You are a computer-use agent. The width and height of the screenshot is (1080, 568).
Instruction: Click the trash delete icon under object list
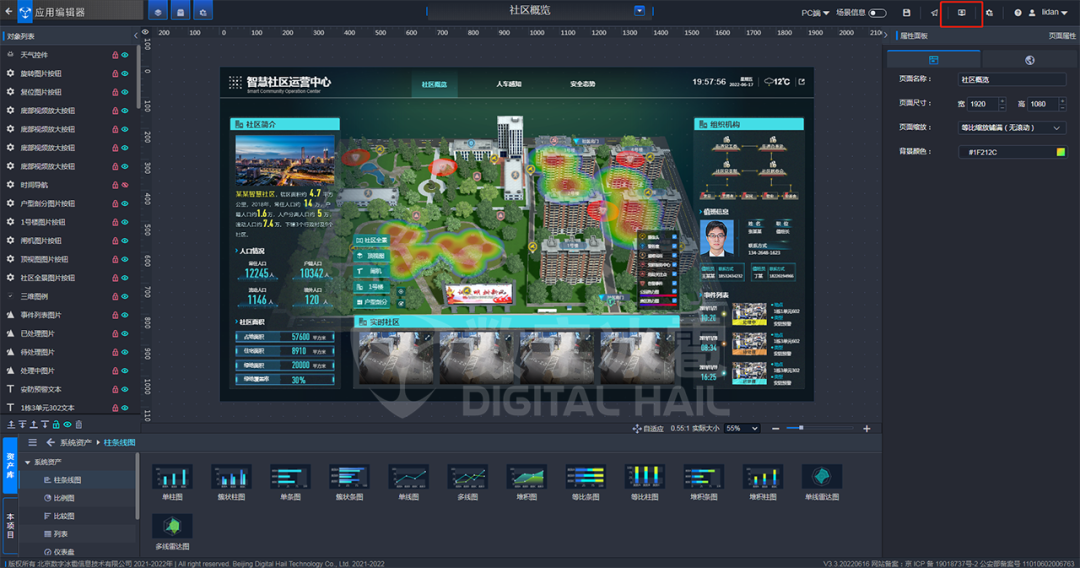pyautogui.click(x=79, y=425)
